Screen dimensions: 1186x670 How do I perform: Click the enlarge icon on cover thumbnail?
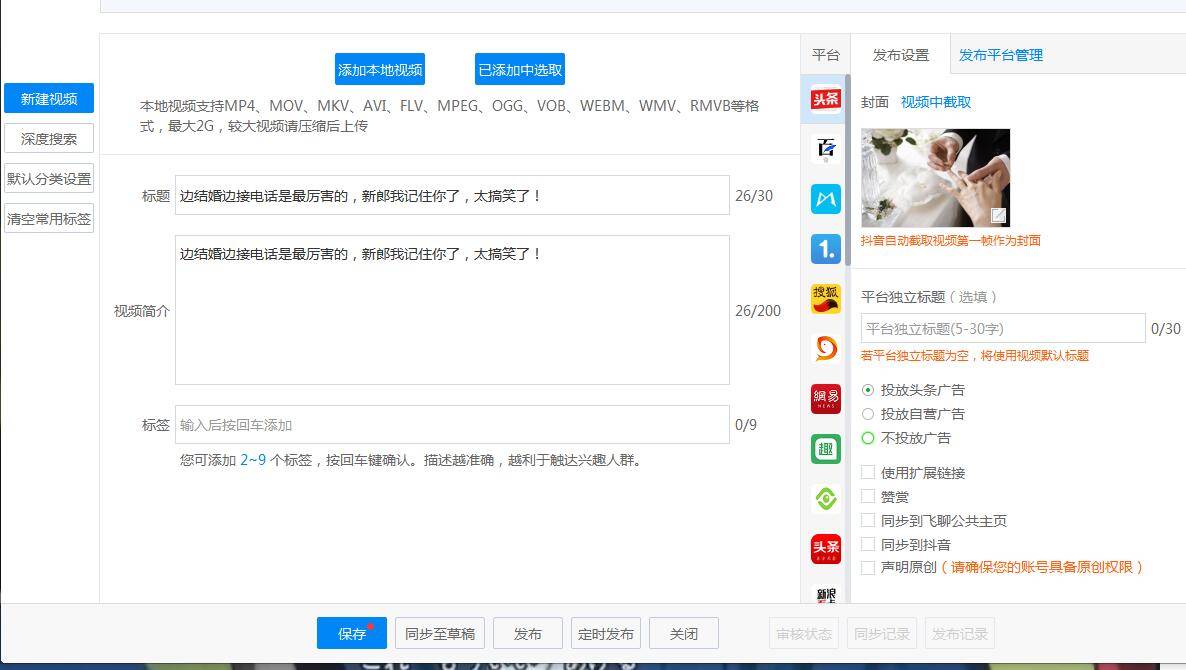pyautogui.click(x=998, y=215)
